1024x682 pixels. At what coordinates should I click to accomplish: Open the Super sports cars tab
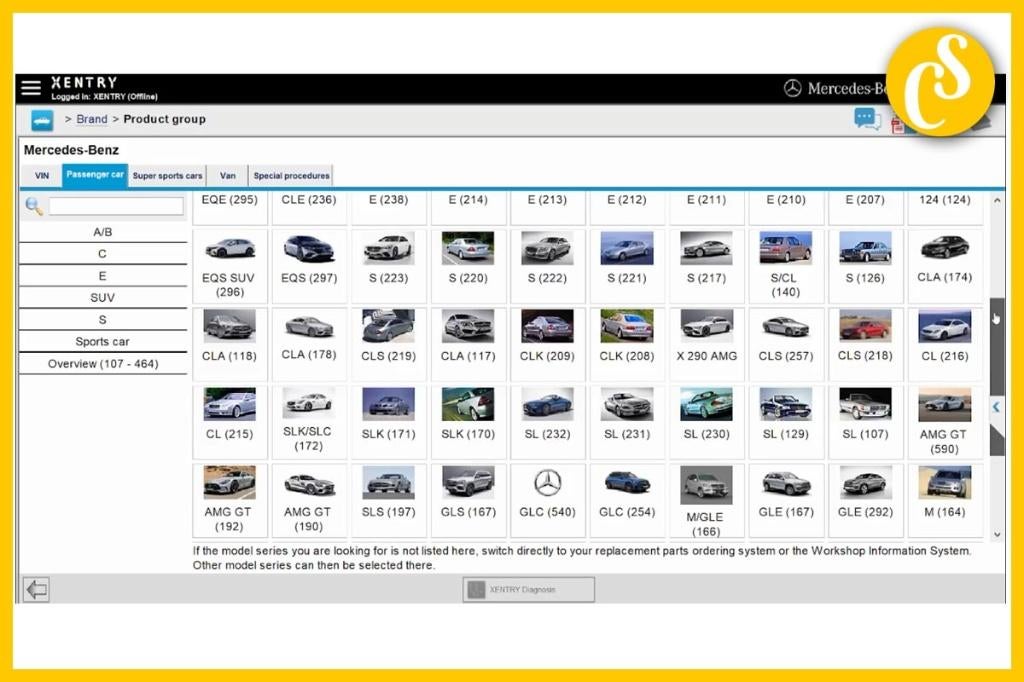coord(167,176)
